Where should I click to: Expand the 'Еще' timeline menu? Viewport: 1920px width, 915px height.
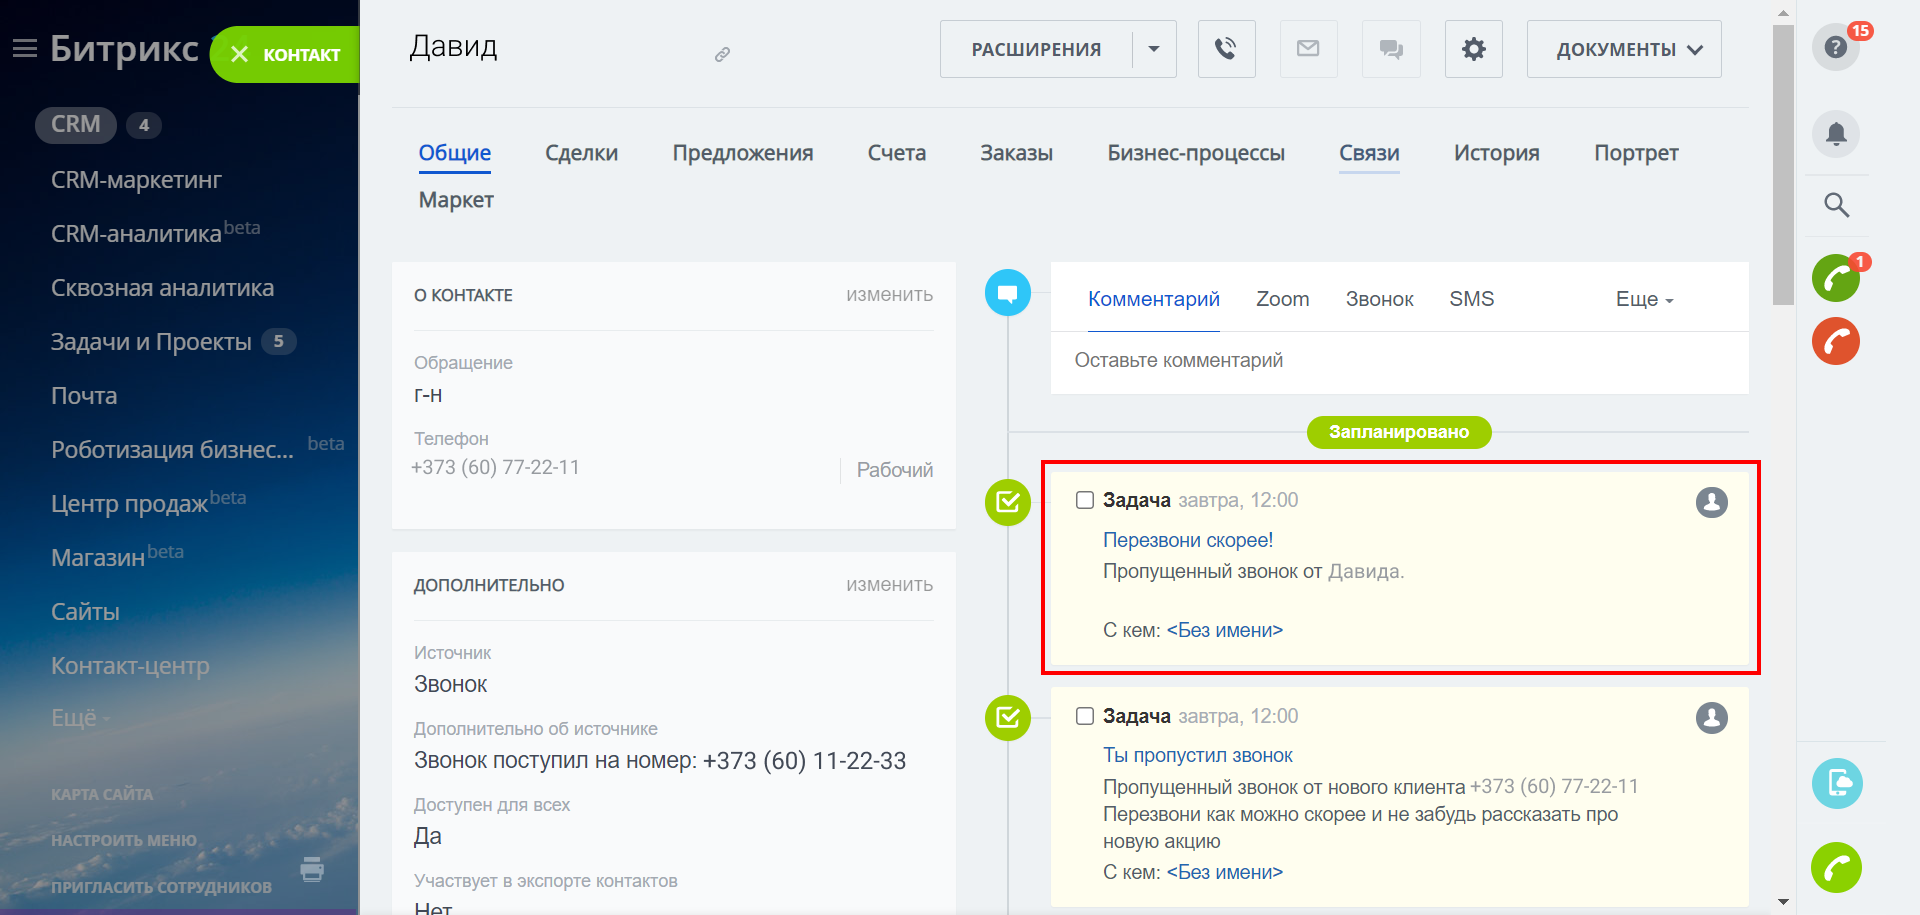(1643, 299)
